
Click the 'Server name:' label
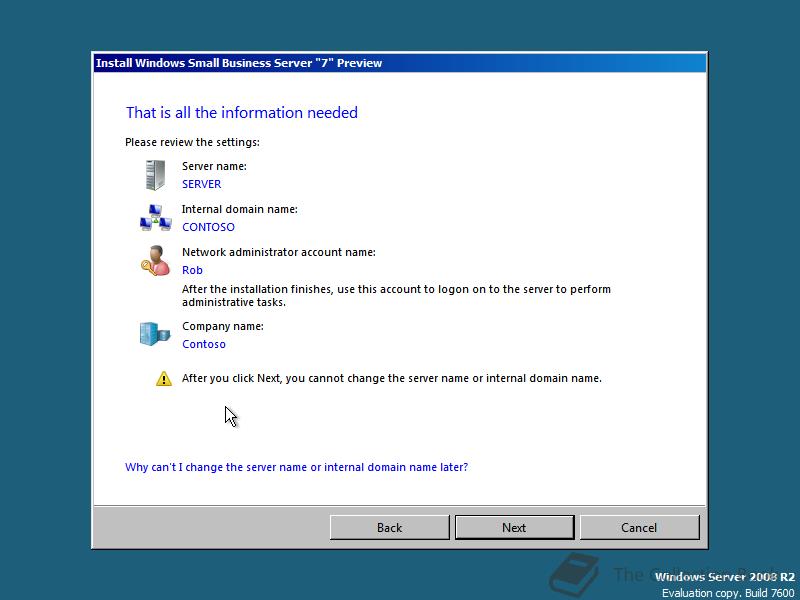point(214,166)
